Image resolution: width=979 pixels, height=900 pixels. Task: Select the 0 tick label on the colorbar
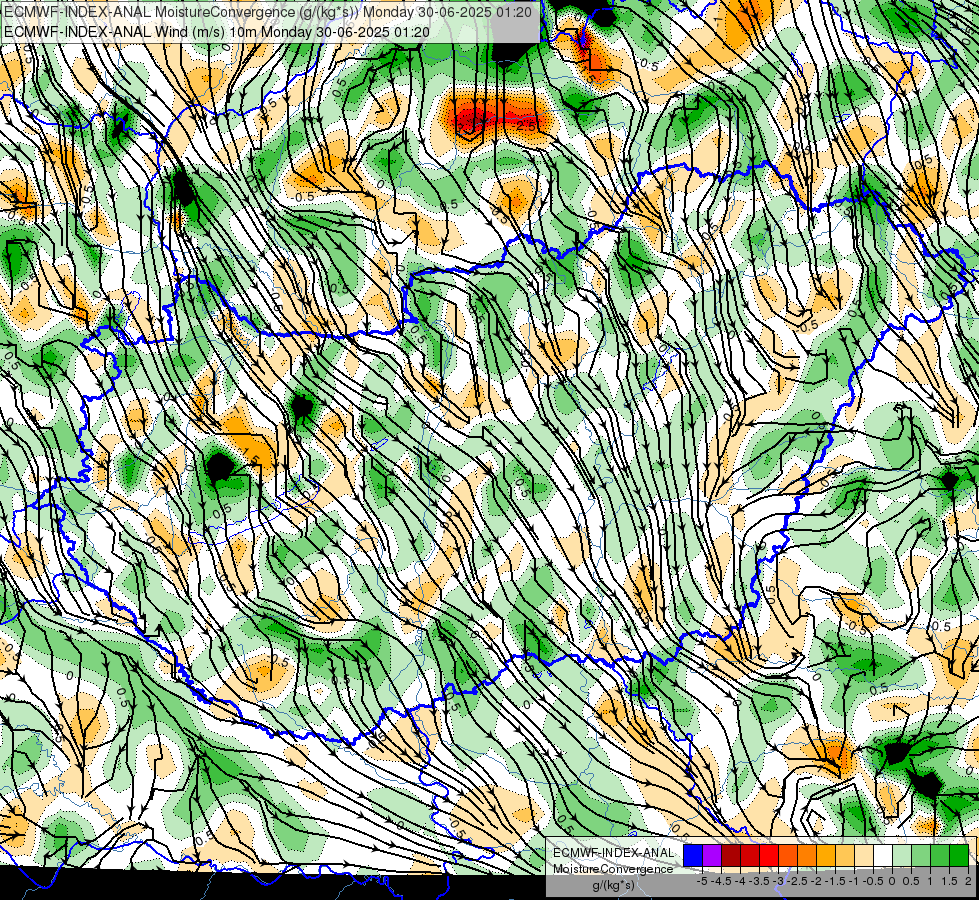pos(892,881)
